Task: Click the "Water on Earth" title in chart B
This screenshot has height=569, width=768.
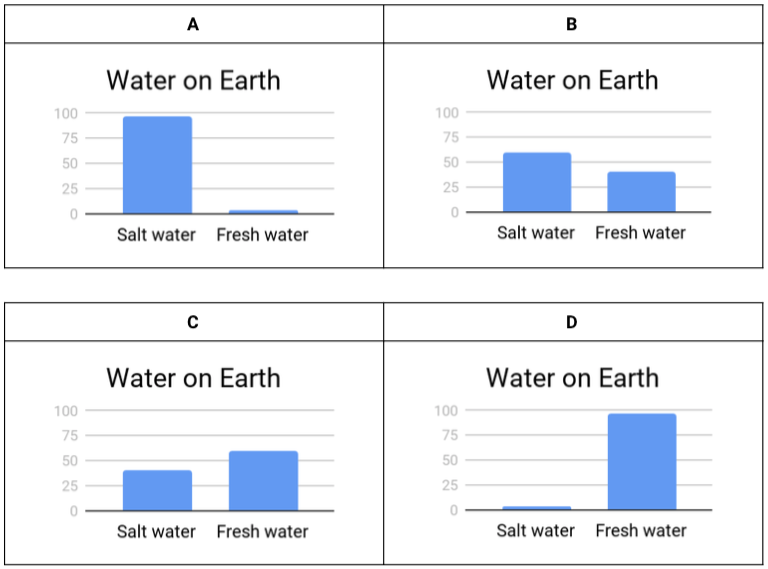Action: (572, 80)
